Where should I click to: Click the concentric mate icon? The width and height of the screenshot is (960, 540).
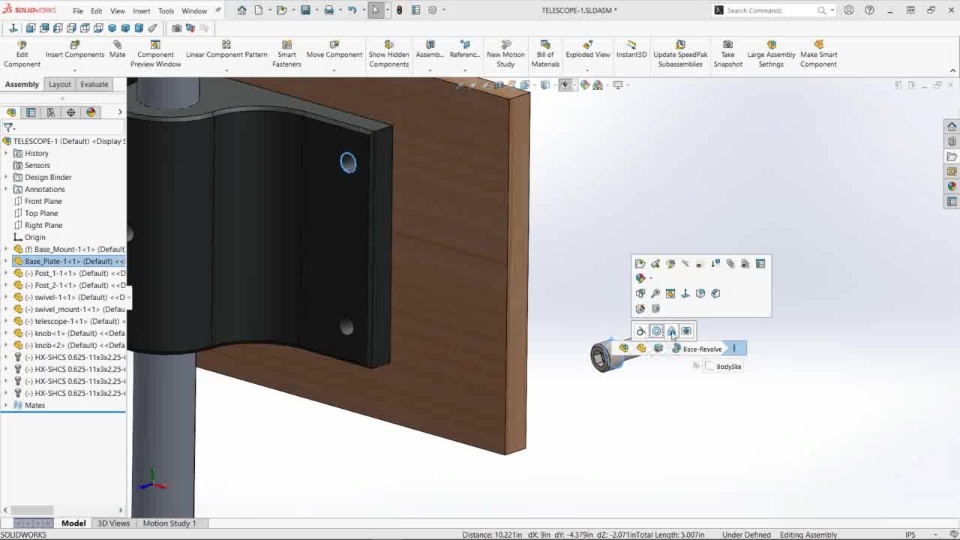tap(656, 331)
